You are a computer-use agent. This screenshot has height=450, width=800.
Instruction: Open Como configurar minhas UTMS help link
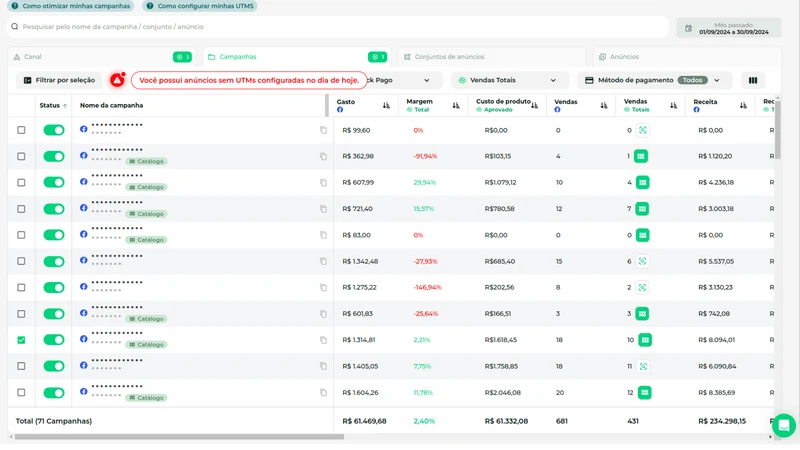coord(200,6)
